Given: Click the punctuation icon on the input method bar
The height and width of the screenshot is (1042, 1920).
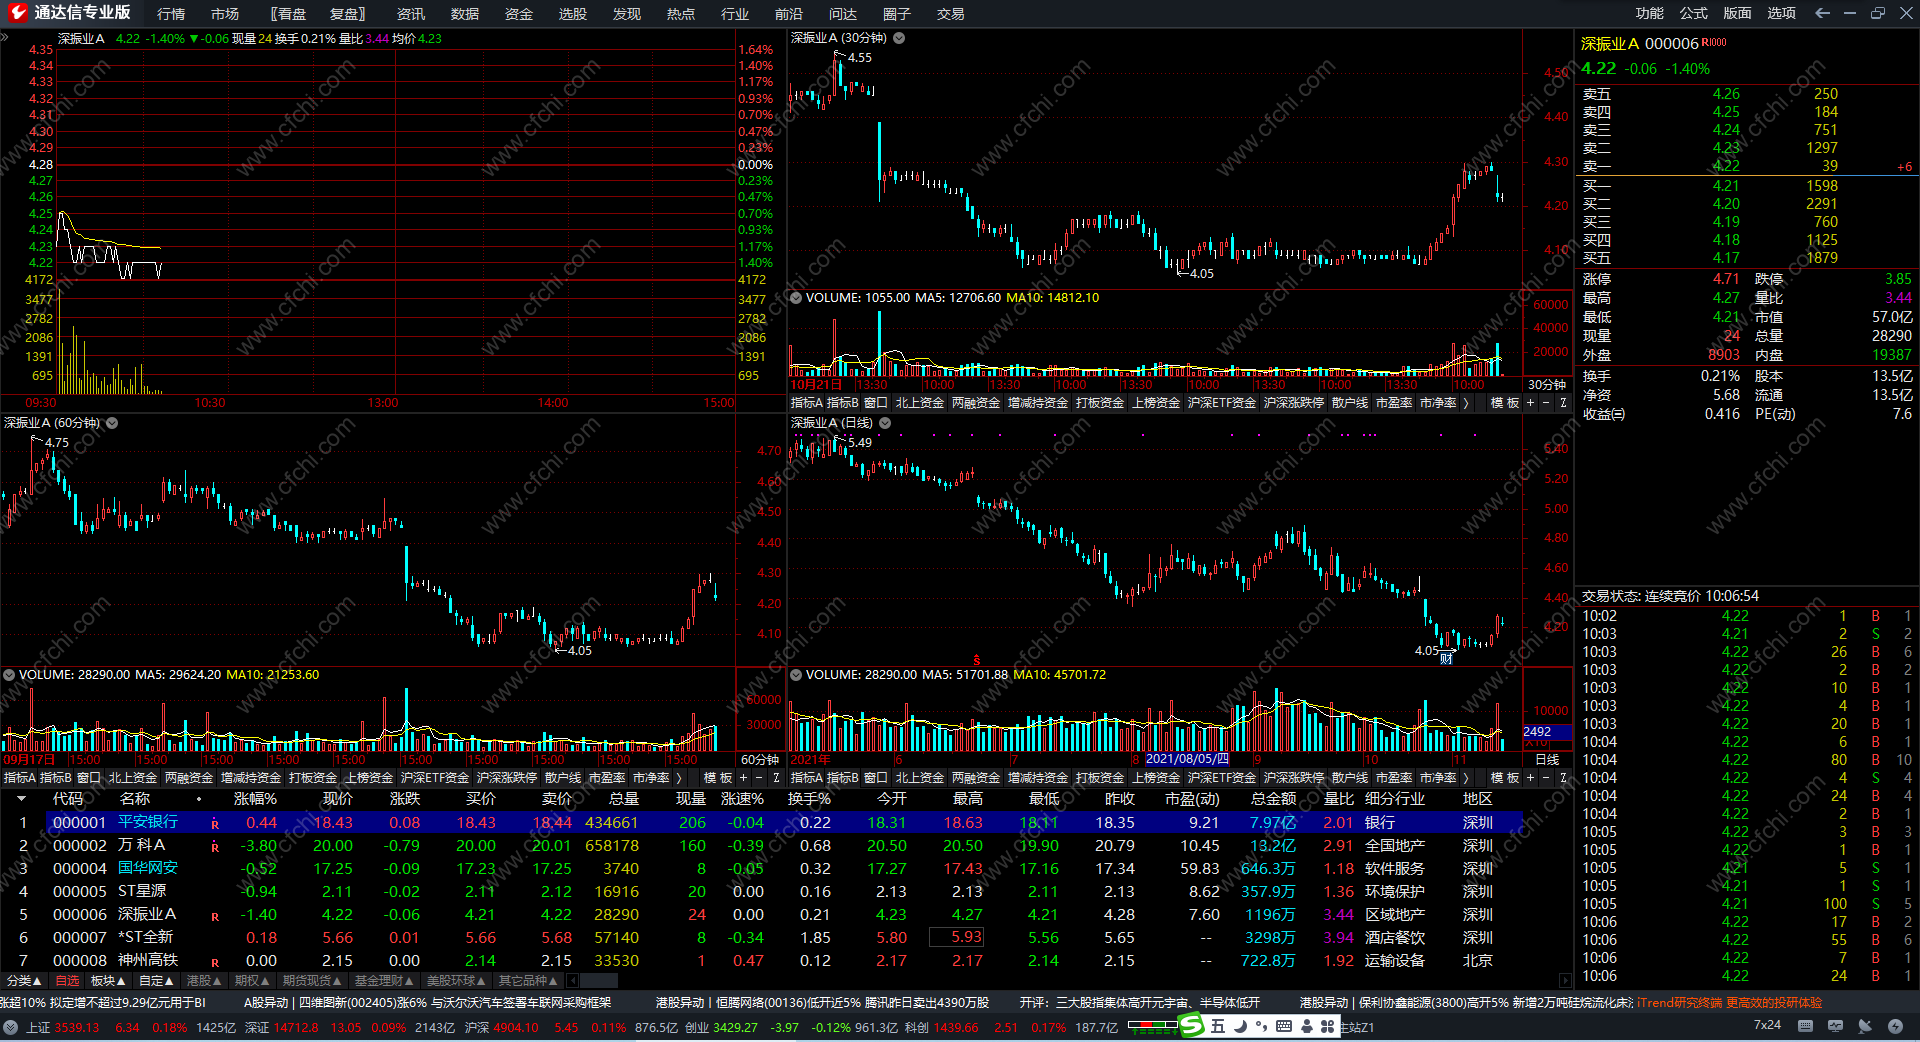Looking at the screenshot, I should 1262,1026.
